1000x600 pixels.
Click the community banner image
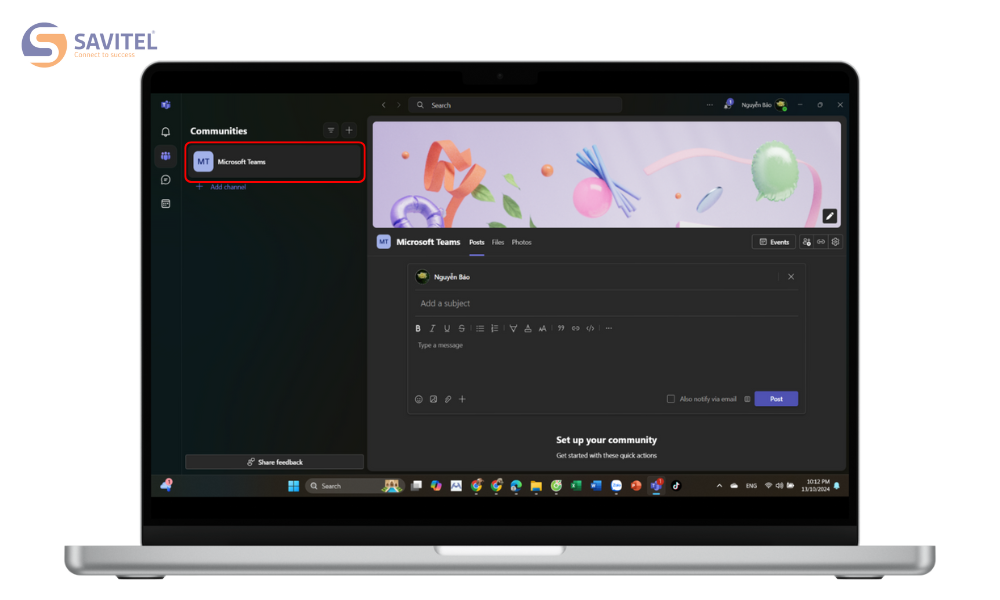pos(607,175)
